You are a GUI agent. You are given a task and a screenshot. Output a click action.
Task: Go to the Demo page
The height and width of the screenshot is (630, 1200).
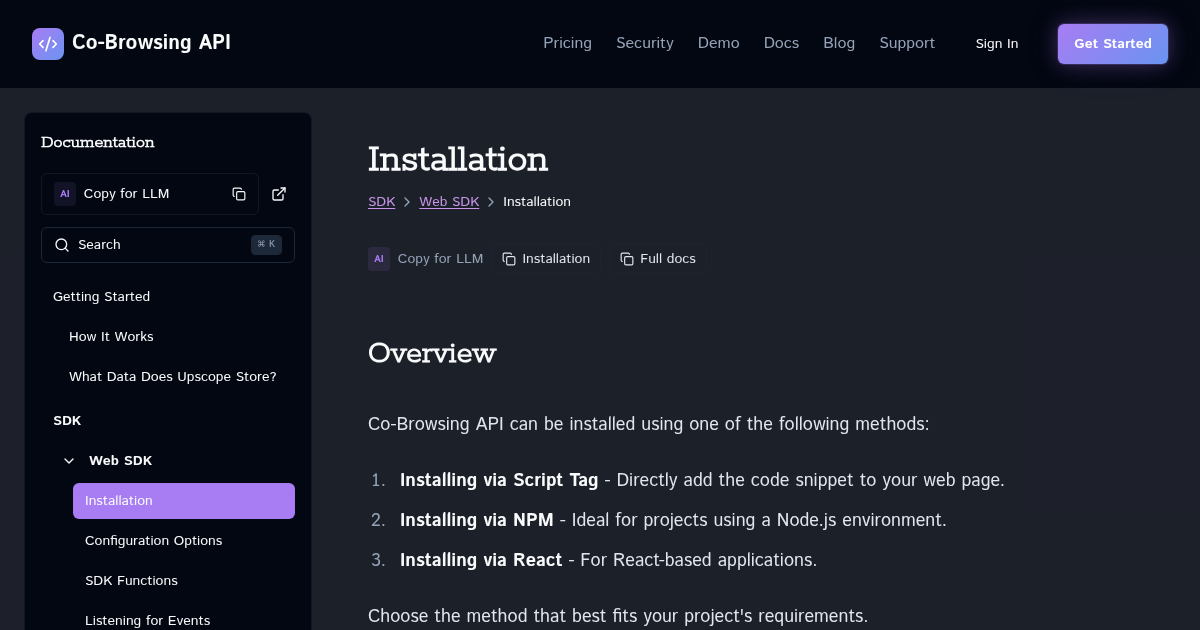719,43
